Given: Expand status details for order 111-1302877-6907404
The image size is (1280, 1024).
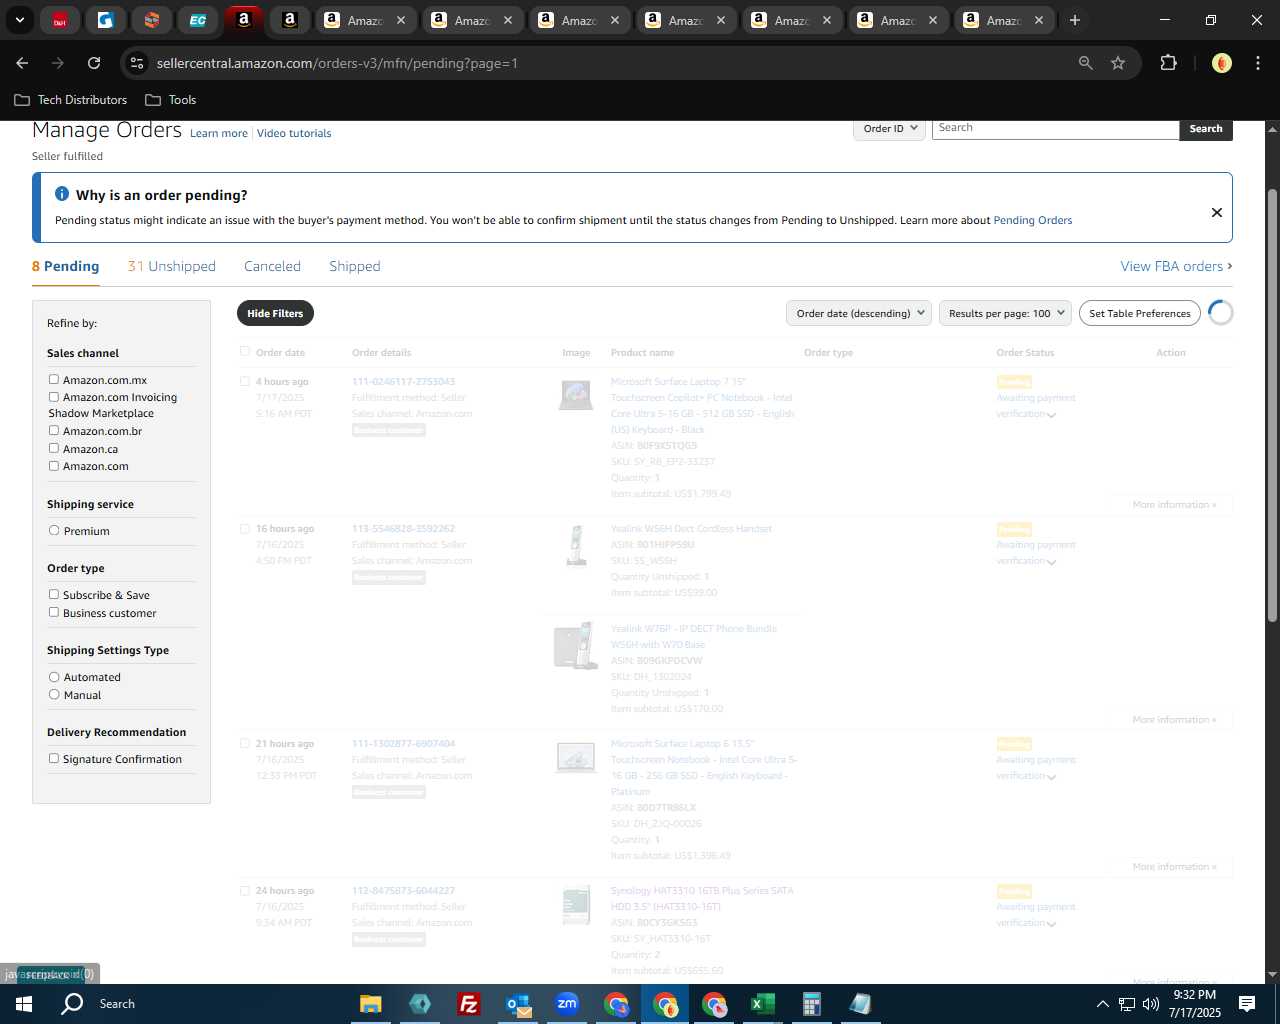Looking at the screenshot, I should [1051, 777].
